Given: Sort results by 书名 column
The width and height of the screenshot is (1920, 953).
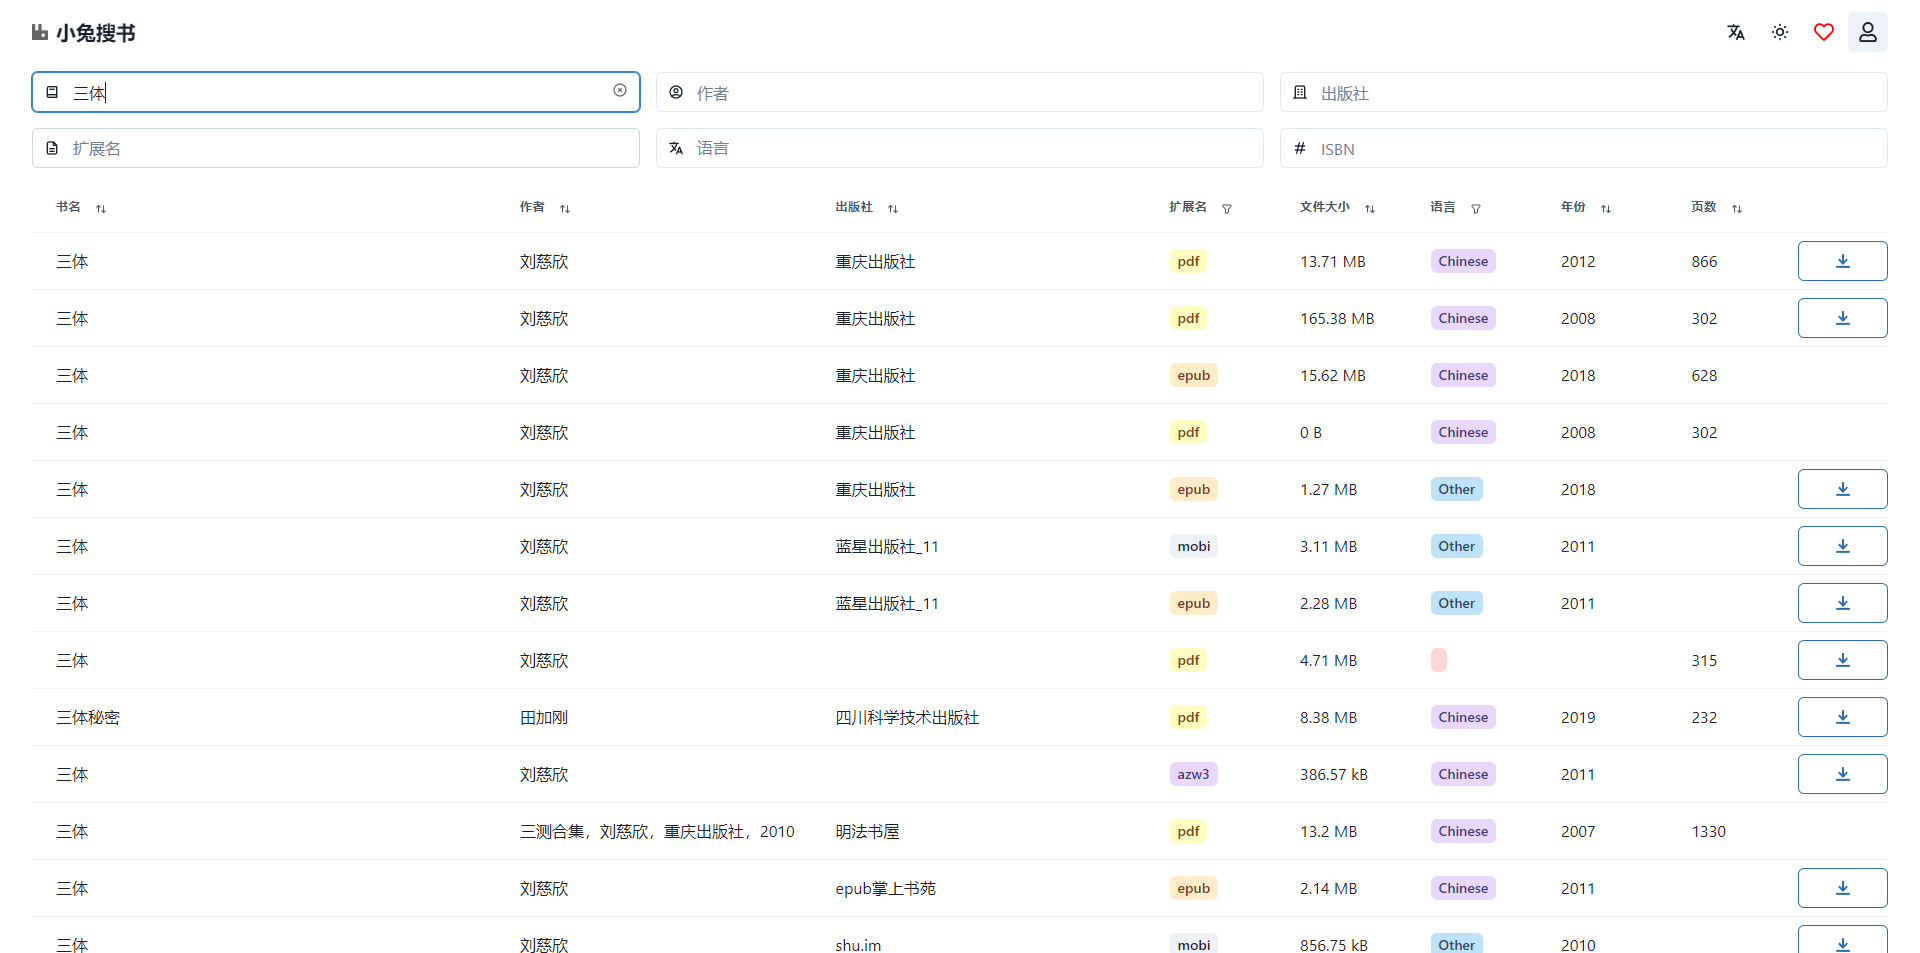Looking at the screenshot, I should [101, 208].
